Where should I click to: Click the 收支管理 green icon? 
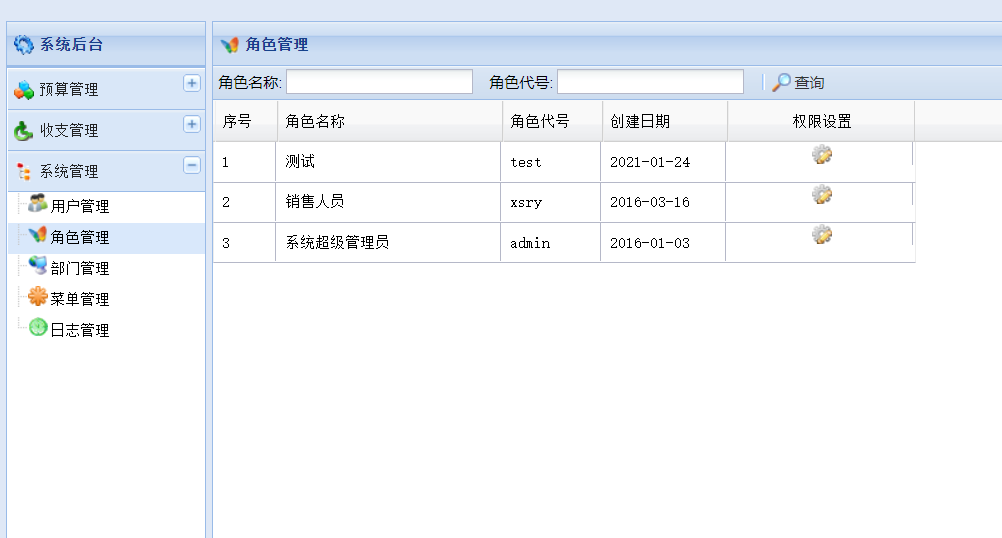pos(24,131)
